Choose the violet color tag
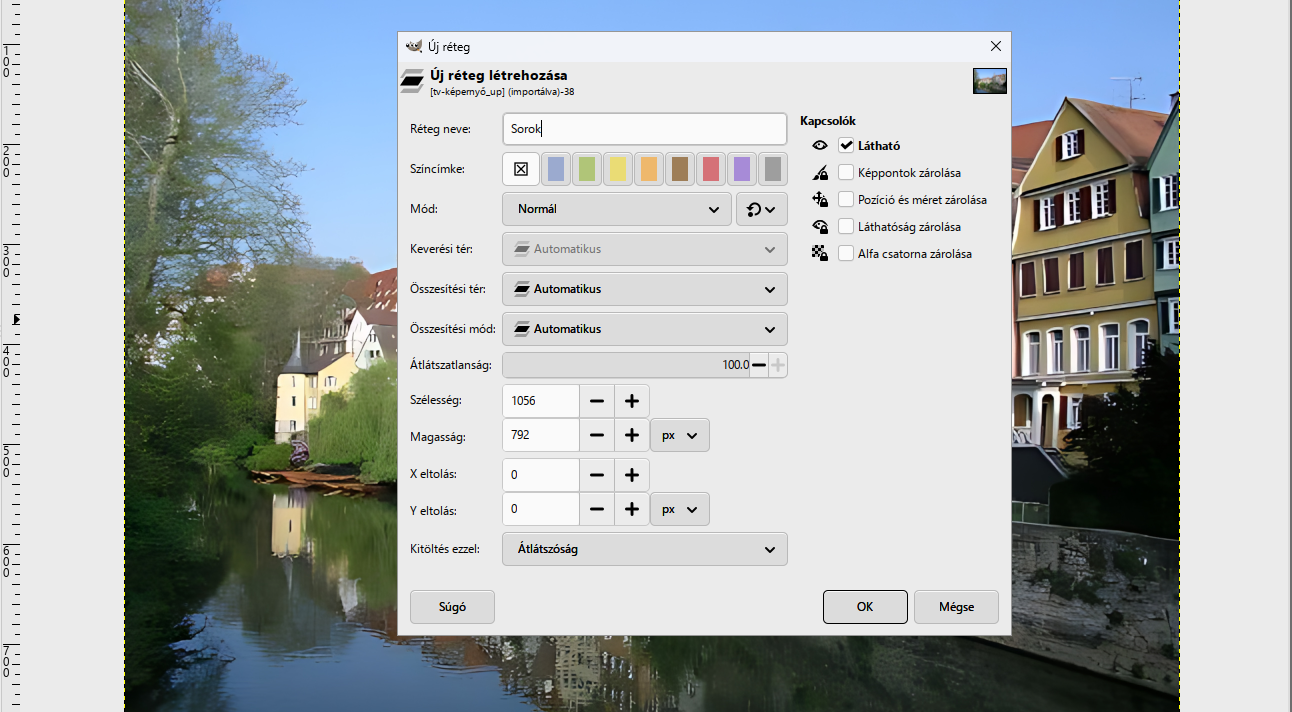This screenshot has height=712, width=1292. pyautogui.click(x=742, y=169)
